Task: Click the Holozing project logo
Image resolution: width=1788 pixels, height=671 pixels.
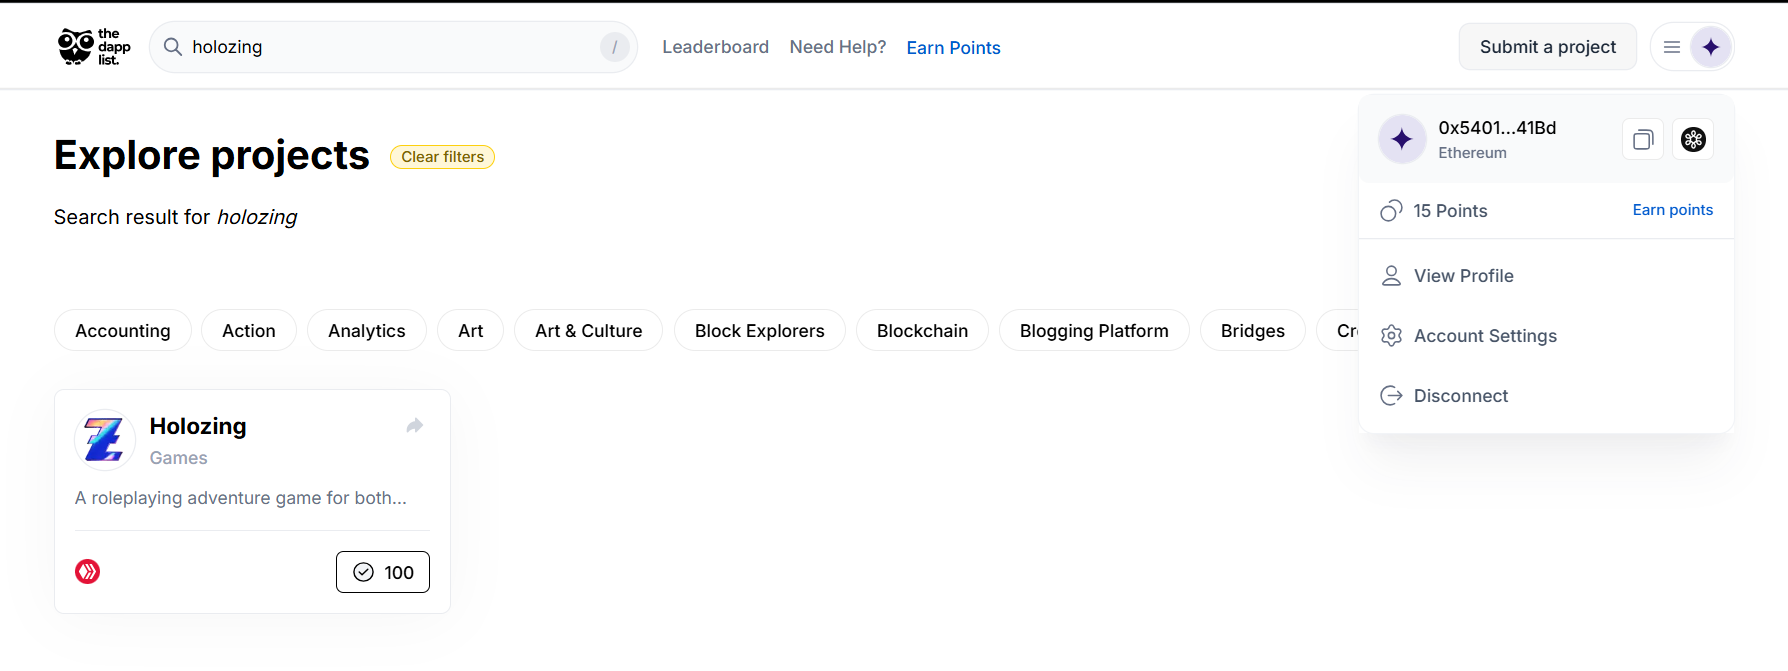Action: (105, 440)
